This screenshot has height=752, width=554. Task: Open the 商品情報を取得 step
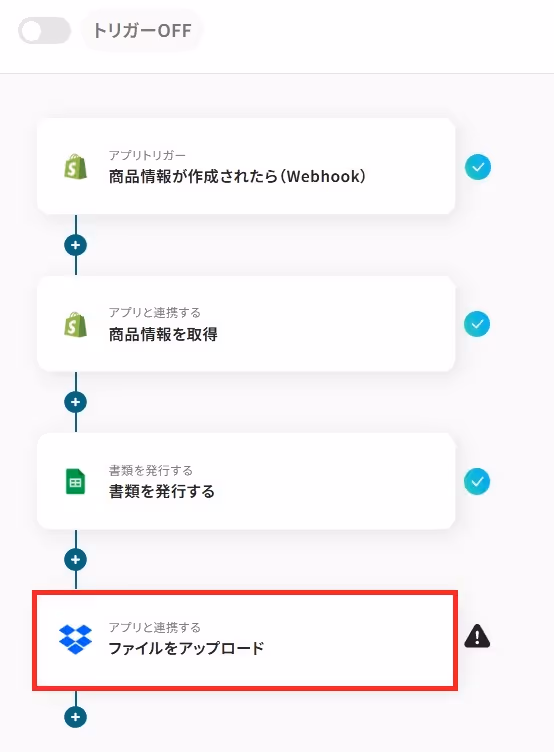[x=246, y=324]
